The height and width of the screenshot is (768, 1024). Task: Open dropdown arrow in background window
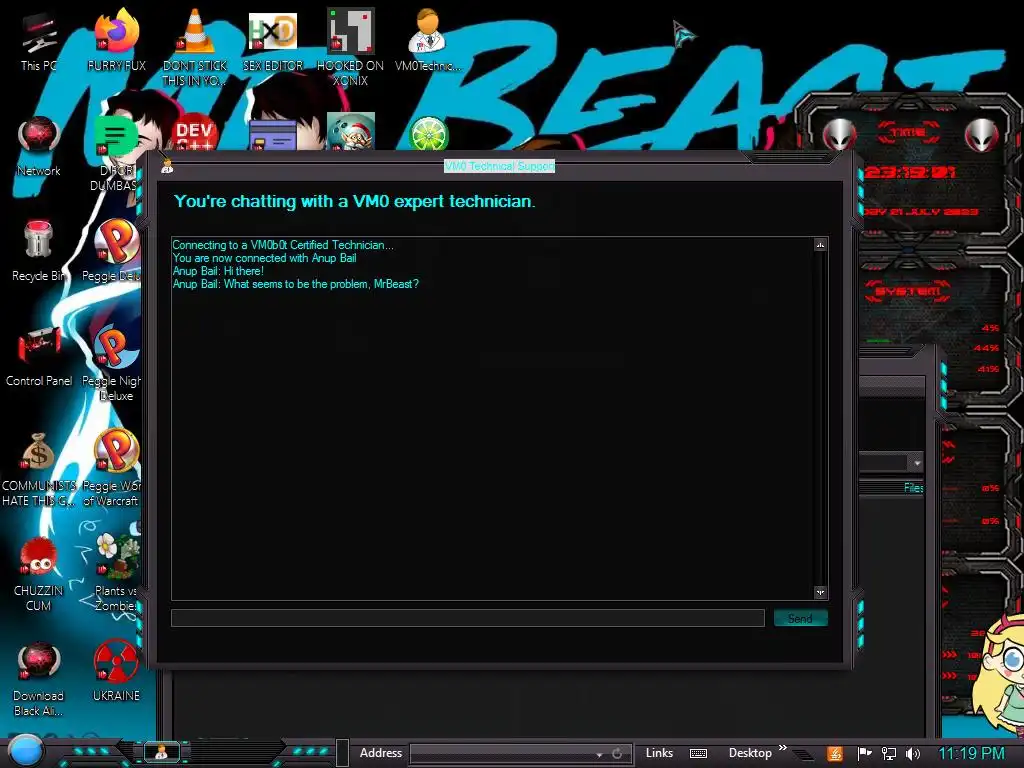(x=917, y=463)
